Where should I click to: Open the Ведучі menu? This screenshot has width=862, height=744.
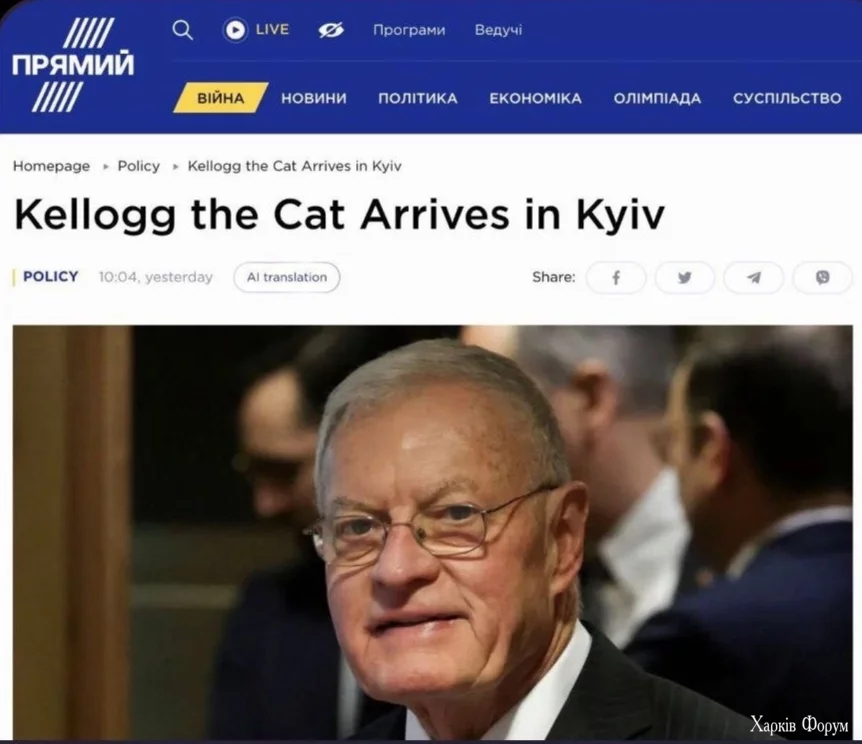498,30
